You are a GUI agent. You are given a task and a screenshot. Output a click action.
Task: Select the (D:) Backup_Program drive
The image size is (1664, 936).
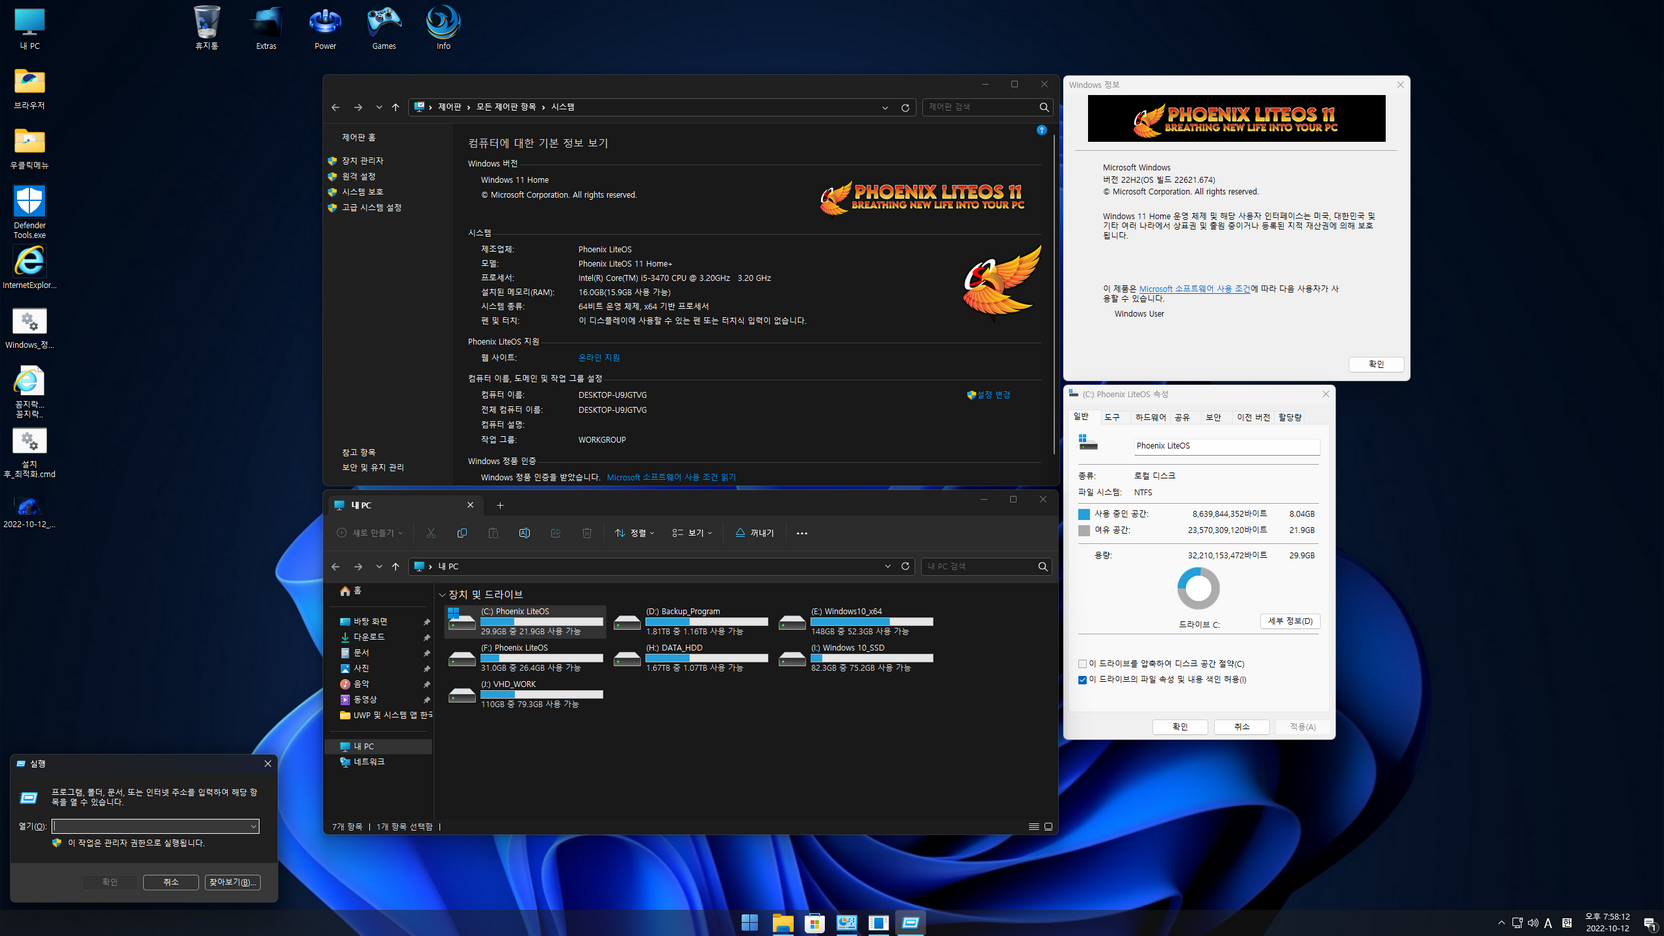coord(691,621)
